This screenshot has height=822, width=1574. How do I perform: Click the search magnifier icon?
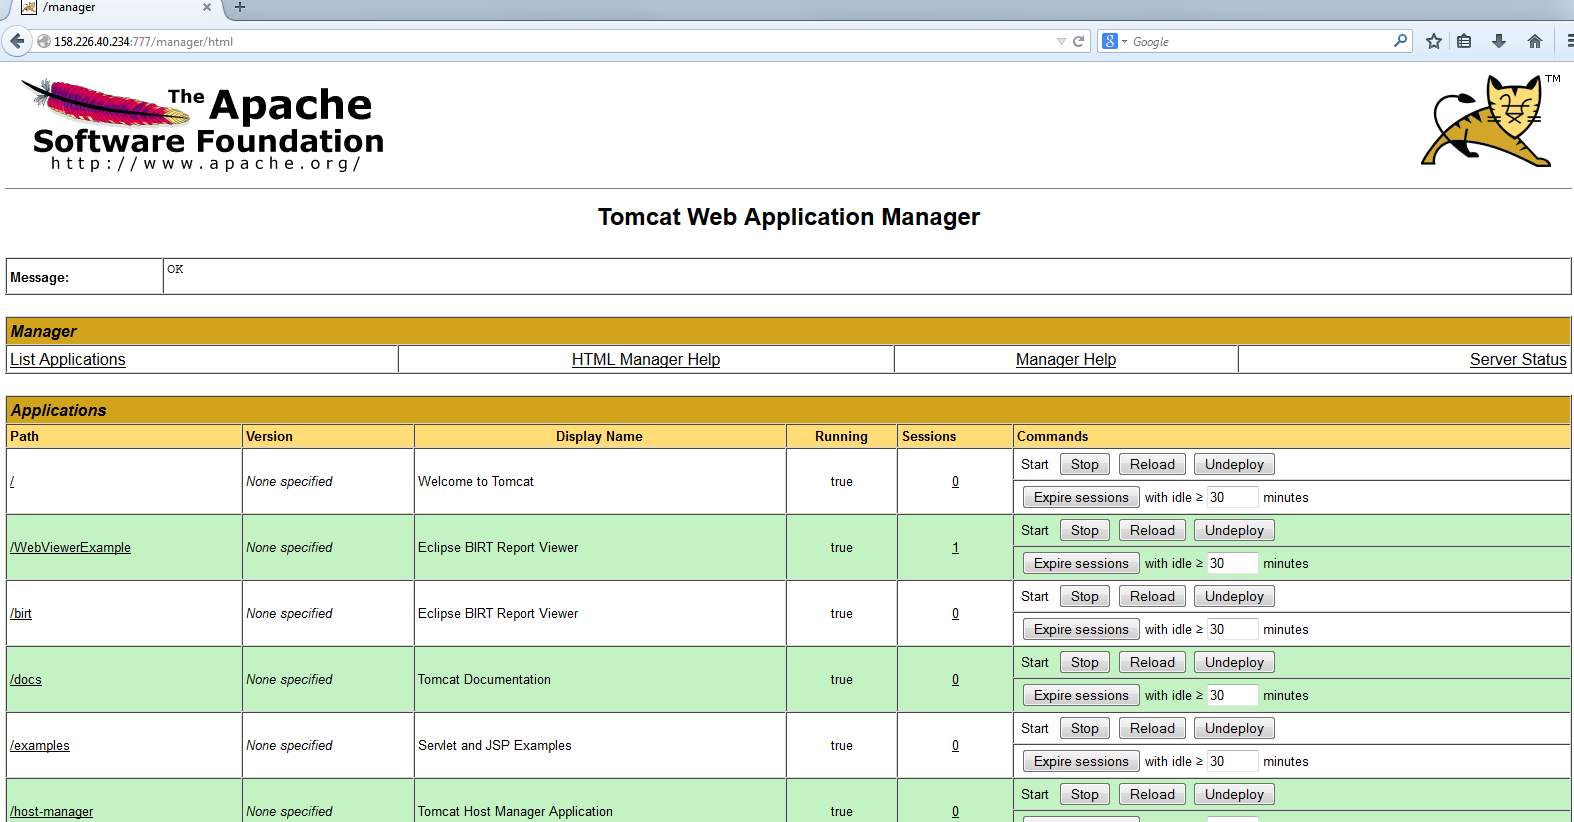(x=1400, y=41)
